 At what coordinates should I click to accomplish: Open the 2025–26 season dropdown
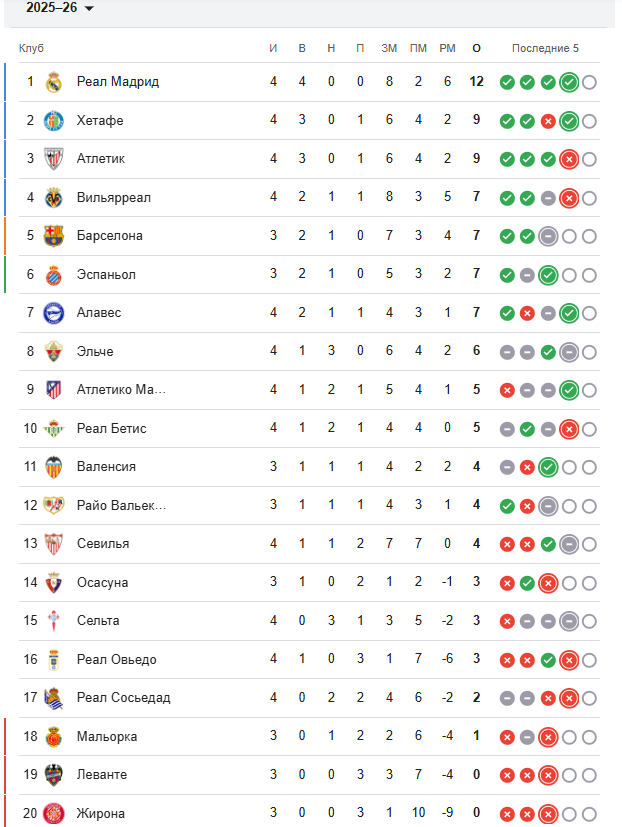pyautogui.click(x=60, y=8)
